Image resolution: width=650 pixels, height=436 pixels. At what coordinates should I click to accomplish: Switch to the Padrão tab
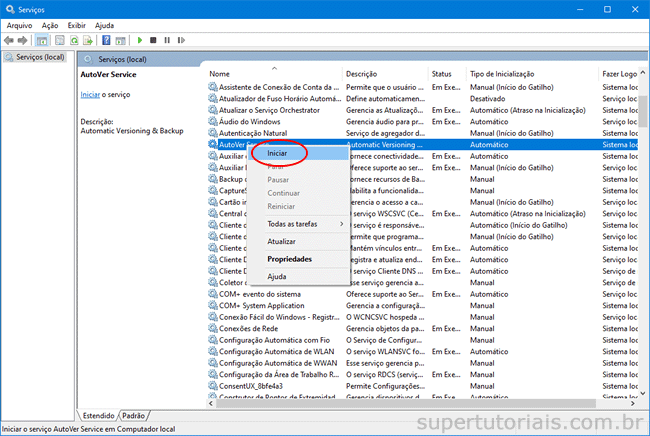pyautogui.click(x=135, y=414)
